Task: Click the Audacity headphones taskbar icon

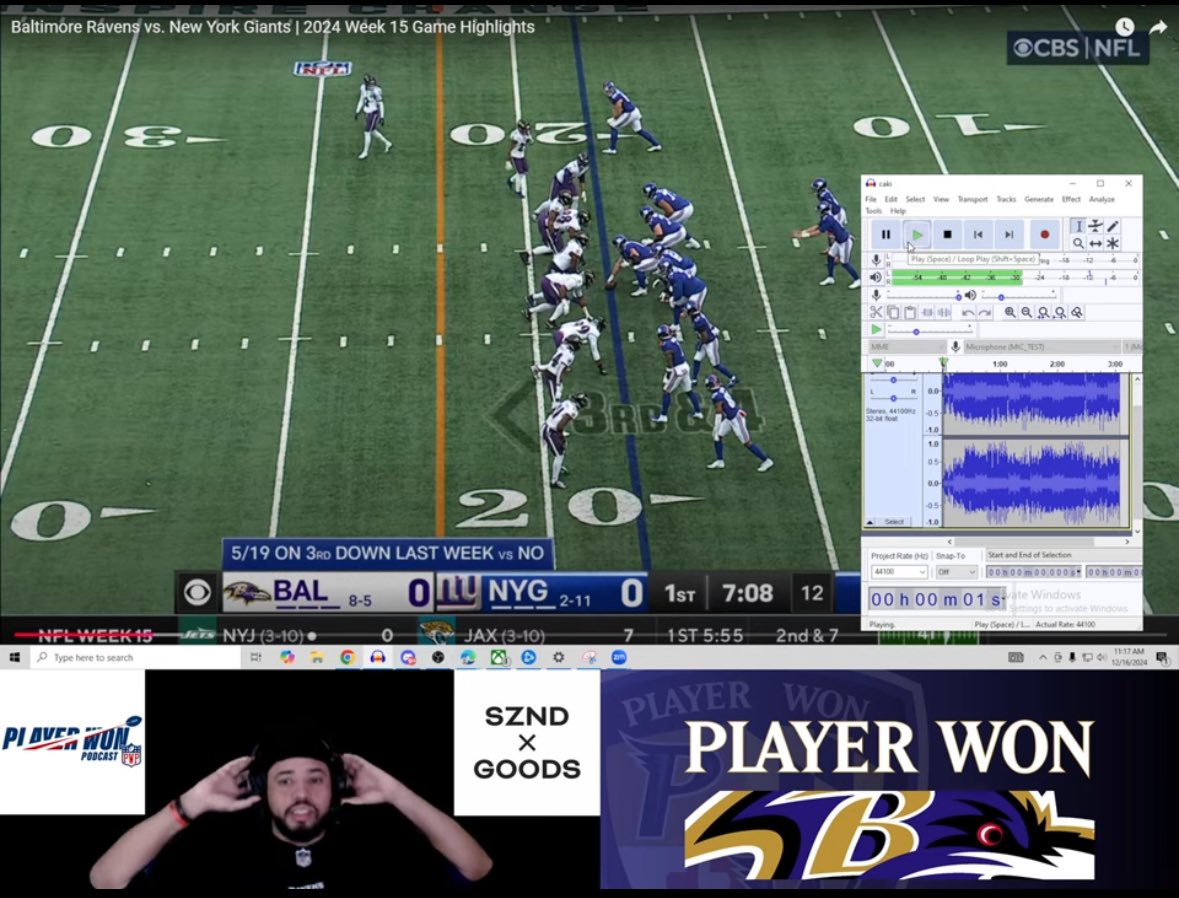Action: 377,657
